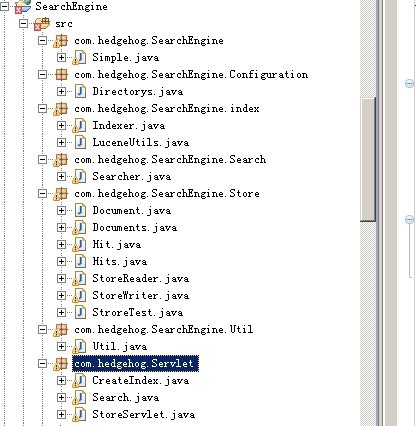Expand Simple.java file node
Image resolution: width=416 pixels, height=426 pixels.
point(61,58)
